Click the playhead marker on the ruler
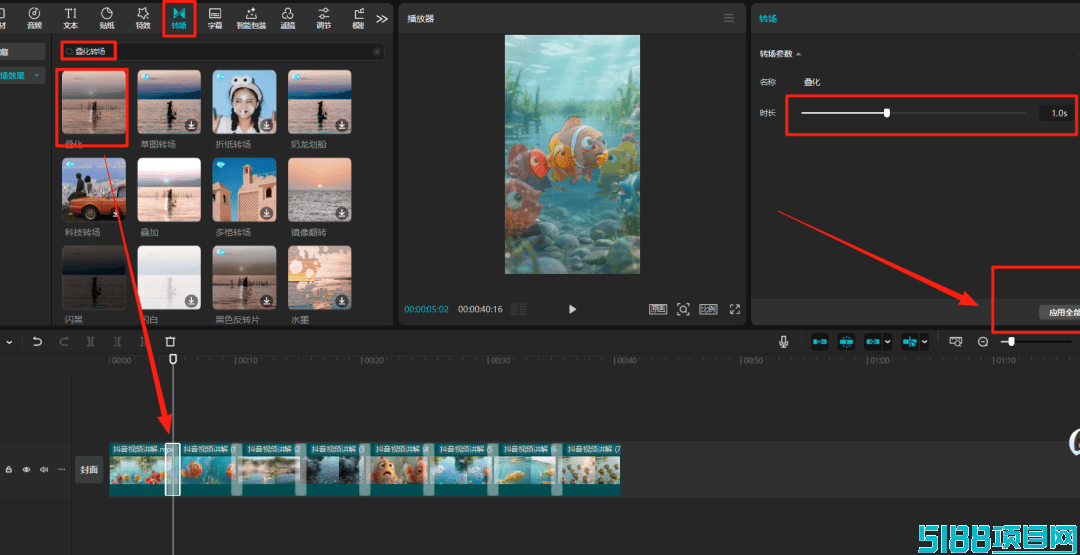1080x555 pixels. [173, 359]
